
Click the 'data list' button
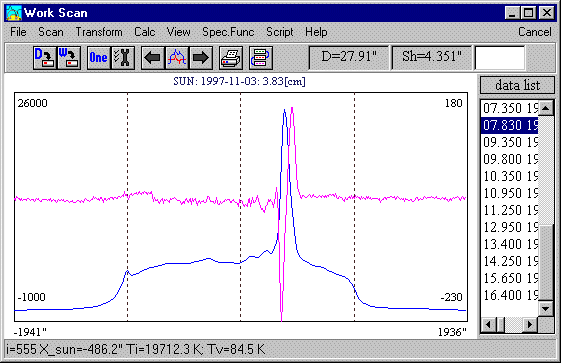pos(517,85)
